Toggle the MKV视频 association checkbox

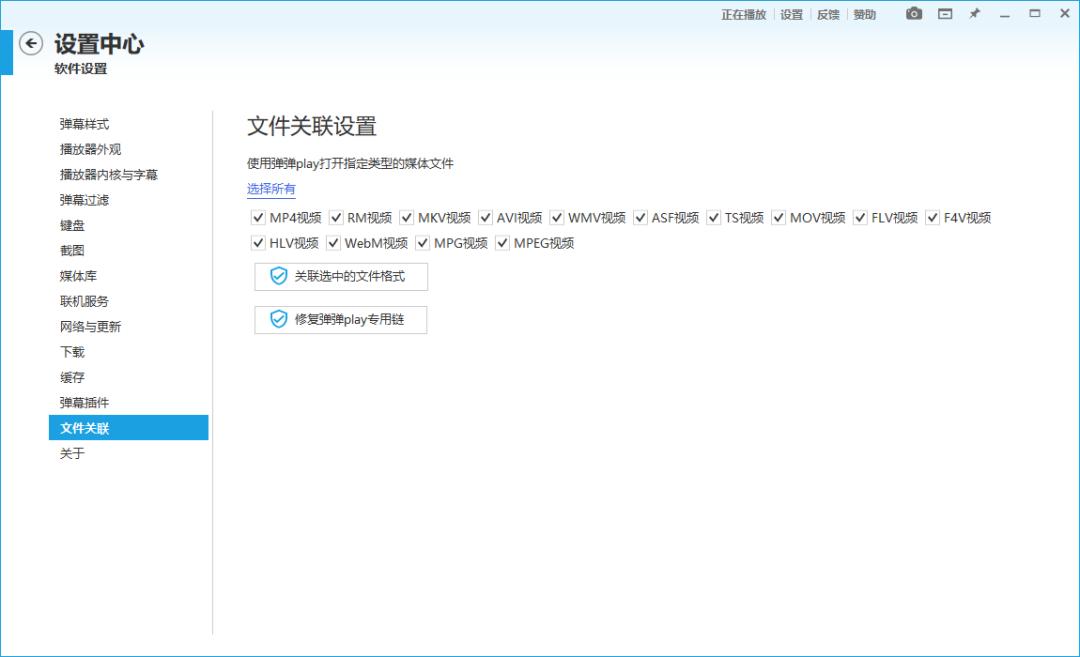click(x=405, y=216)
